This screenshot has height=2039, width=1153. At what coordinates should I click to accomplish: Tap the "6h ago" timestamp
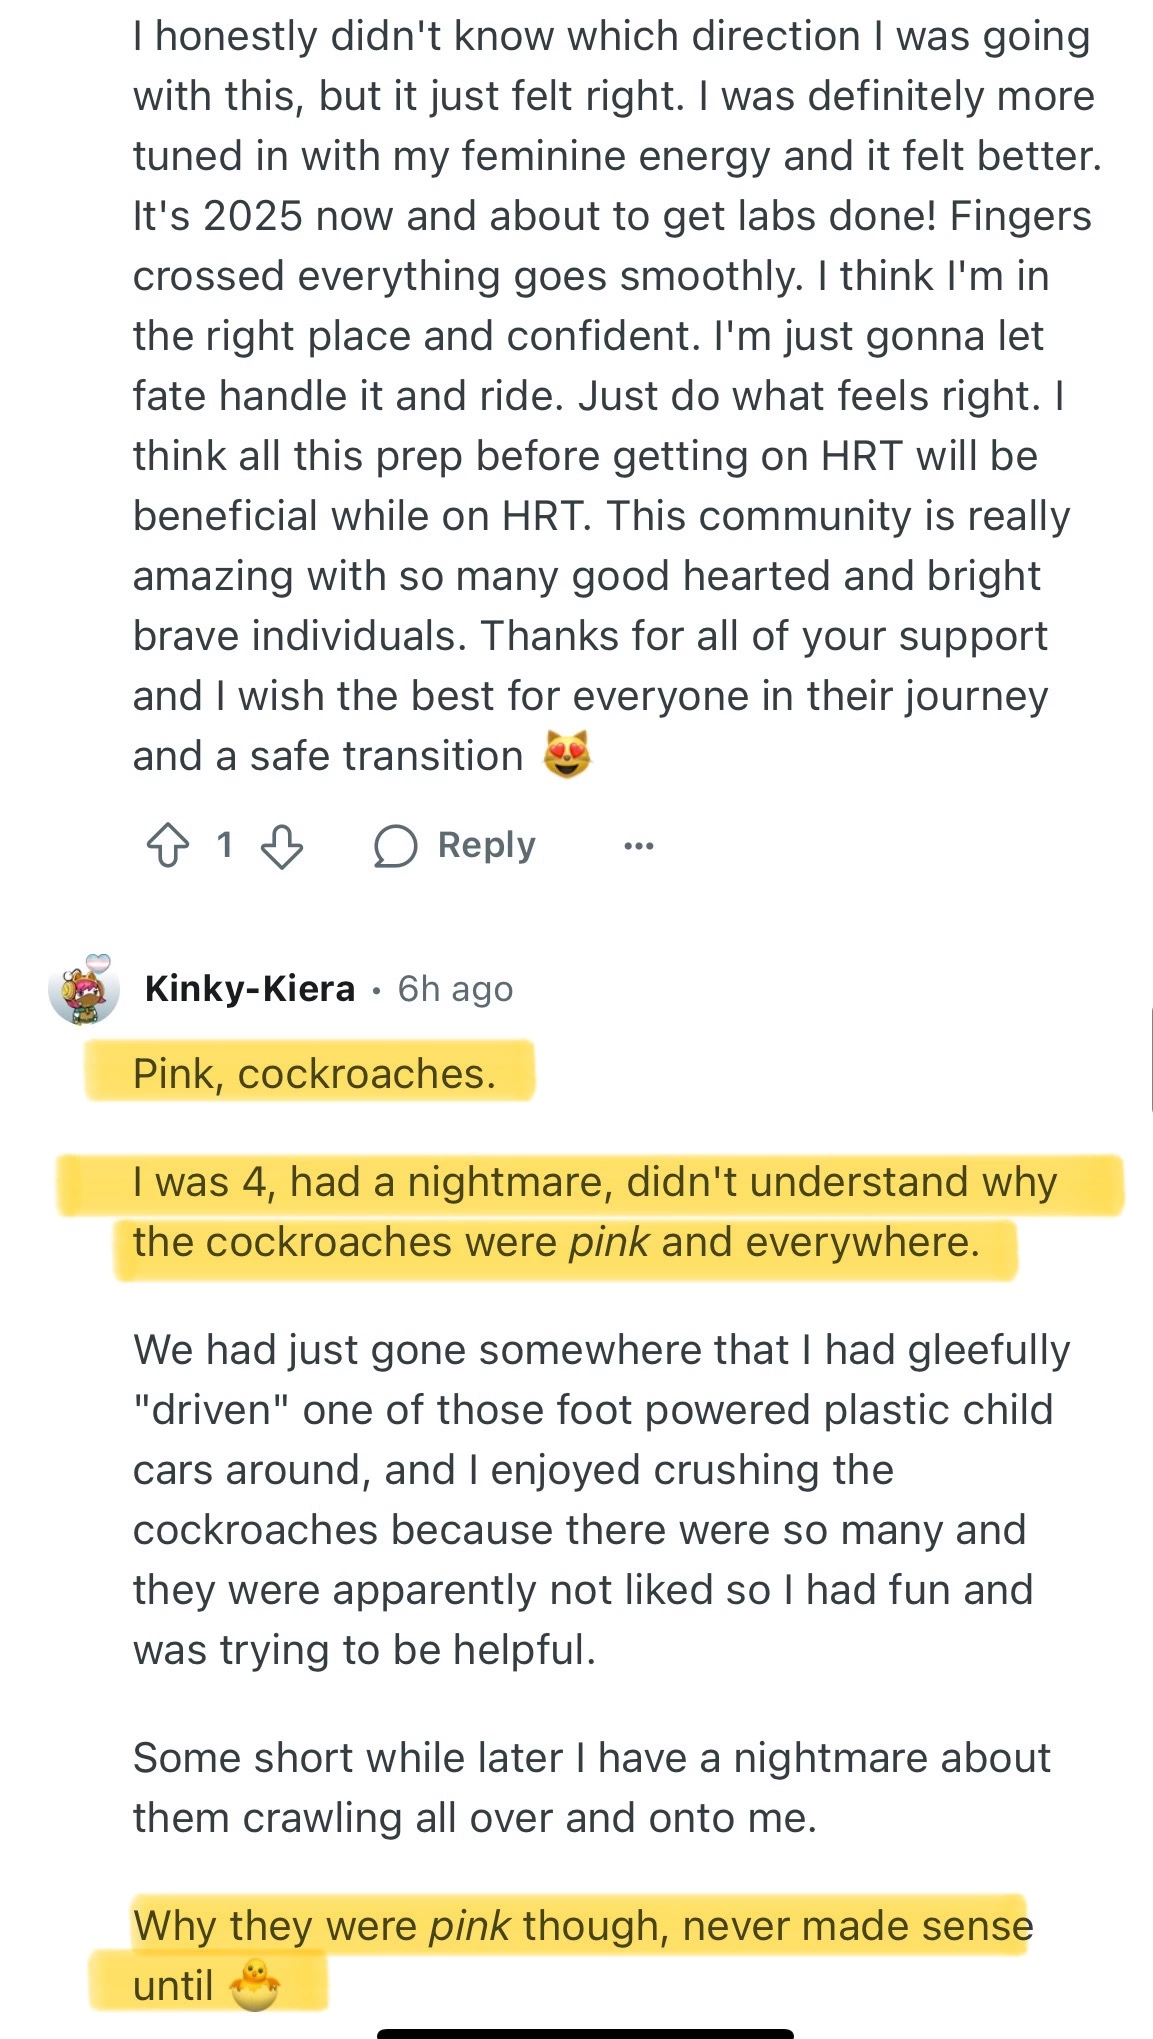click(x=455, y=989)
